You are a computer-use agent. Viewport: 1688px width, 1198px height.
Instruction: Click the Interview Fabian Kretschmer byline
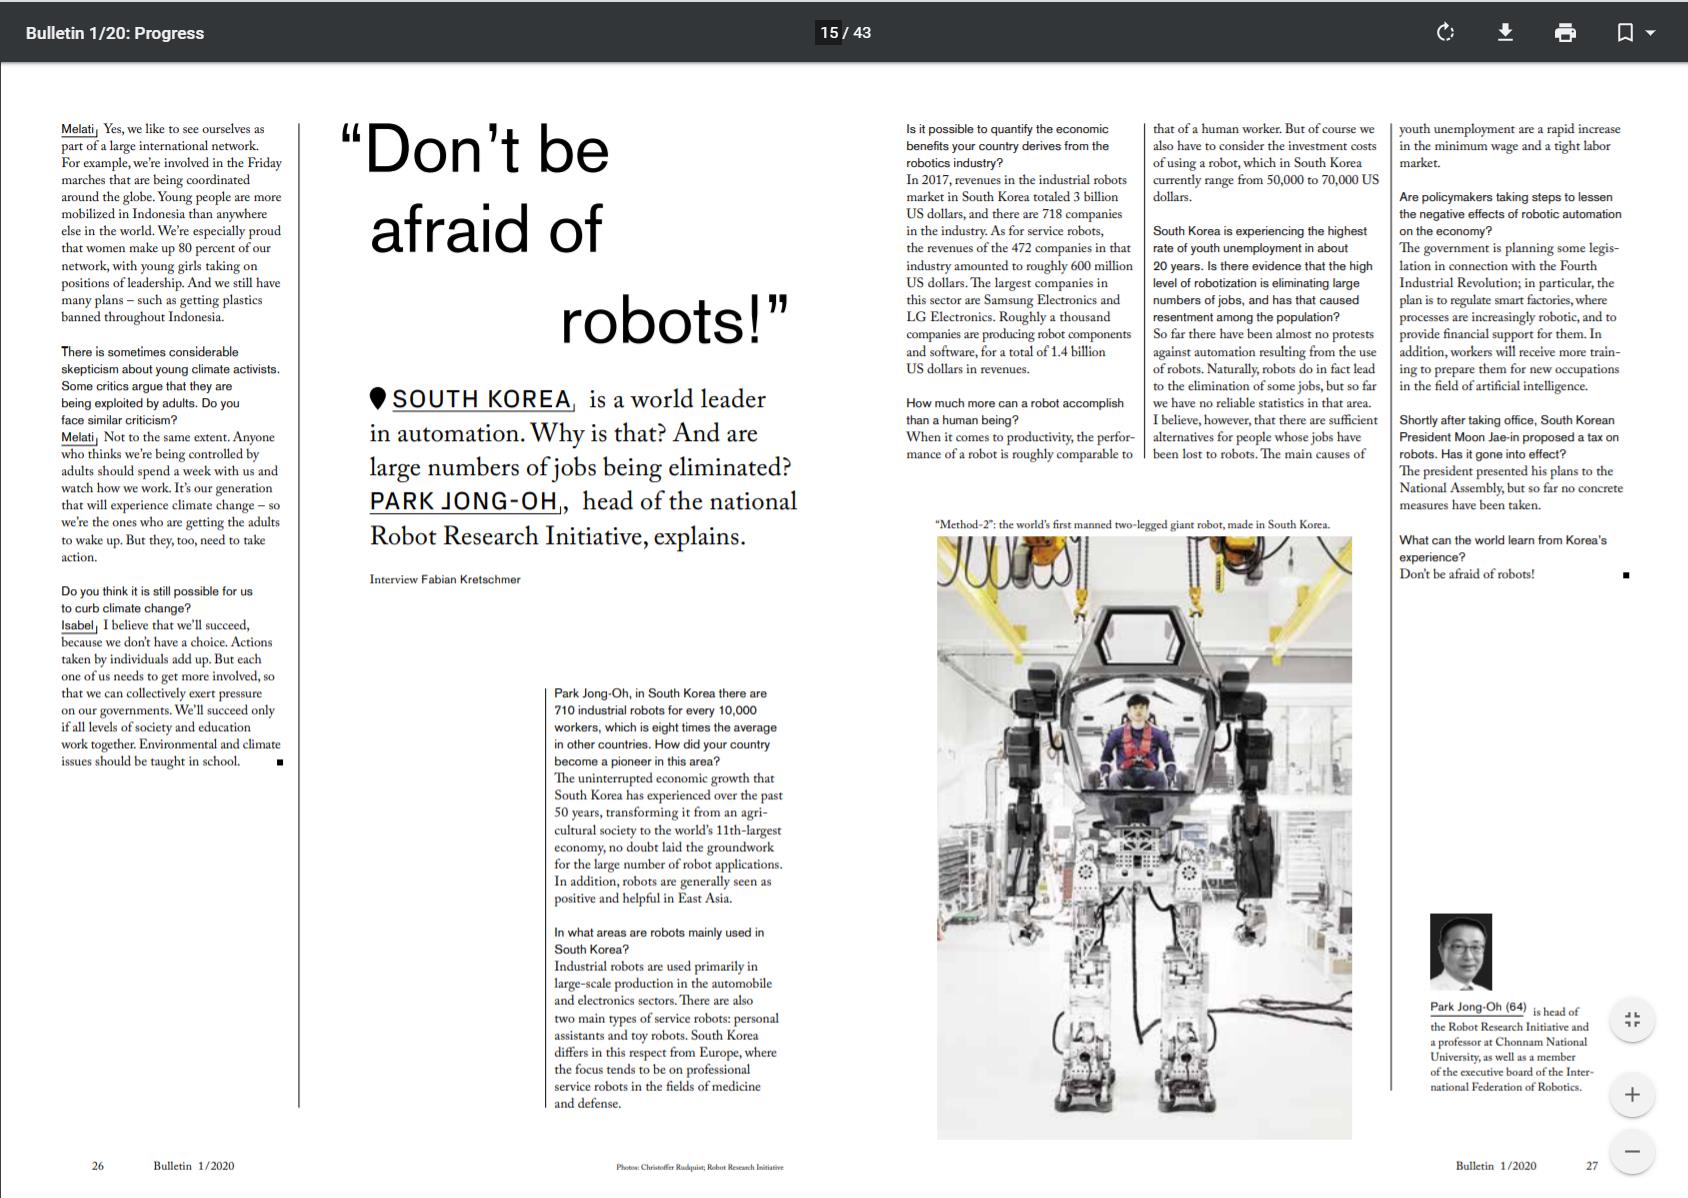[445, 579]
